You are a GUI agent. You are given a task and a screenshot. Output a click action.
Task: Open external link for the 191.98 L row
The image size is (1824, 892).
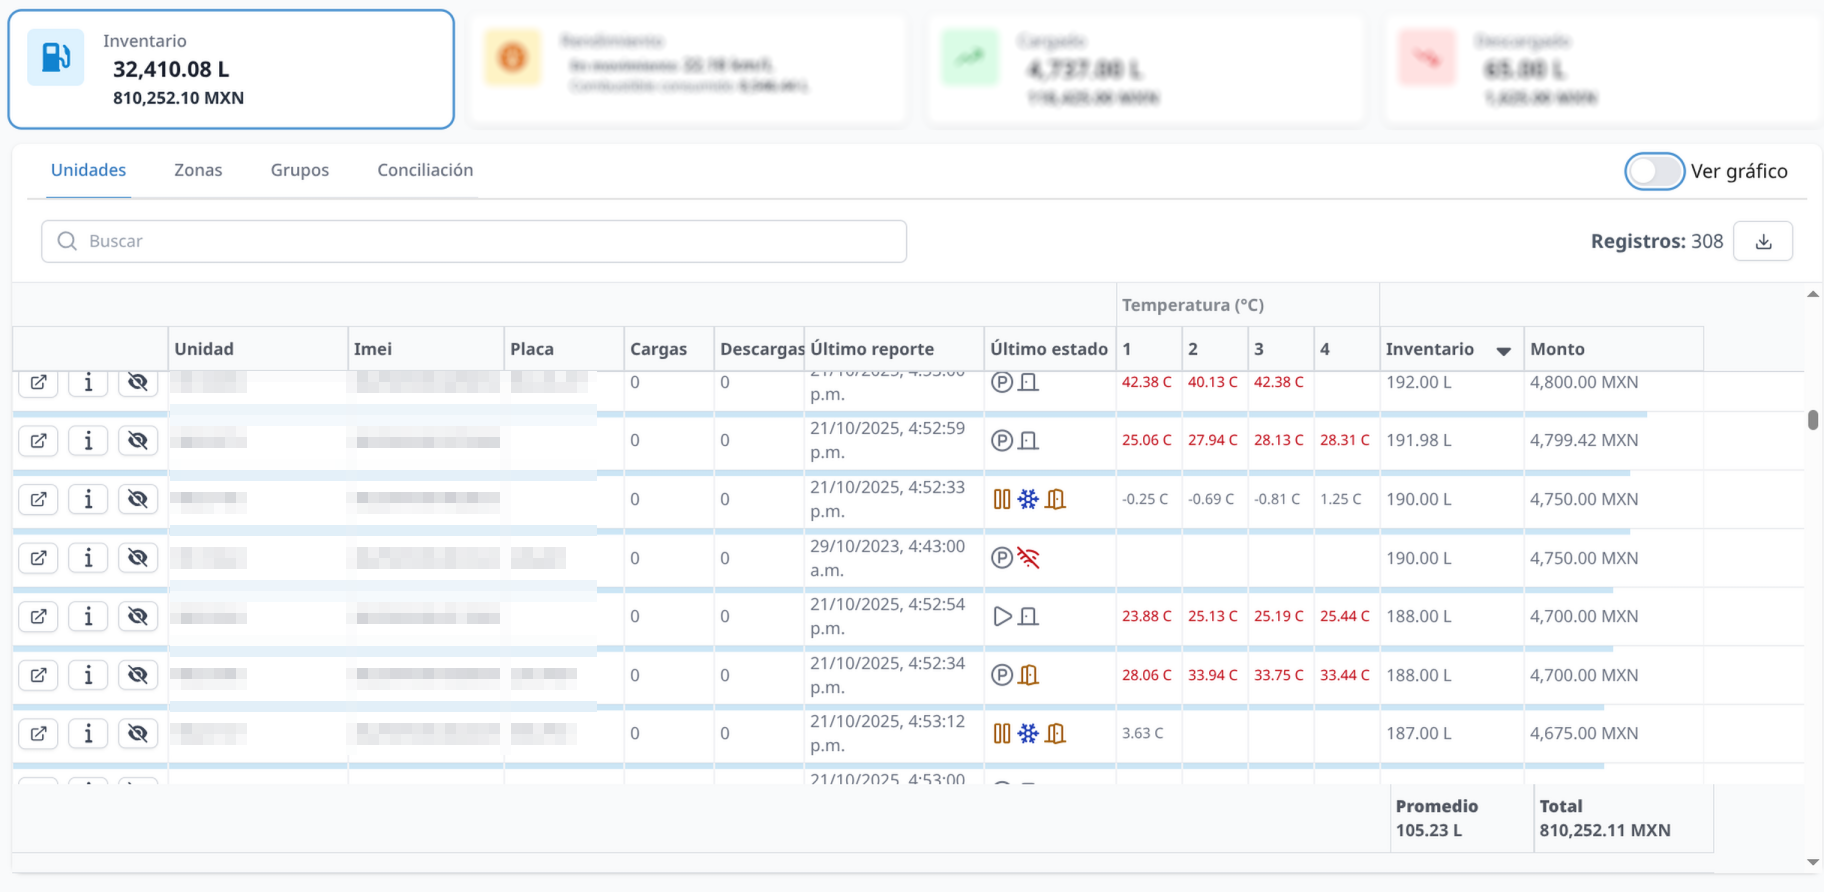38,441
